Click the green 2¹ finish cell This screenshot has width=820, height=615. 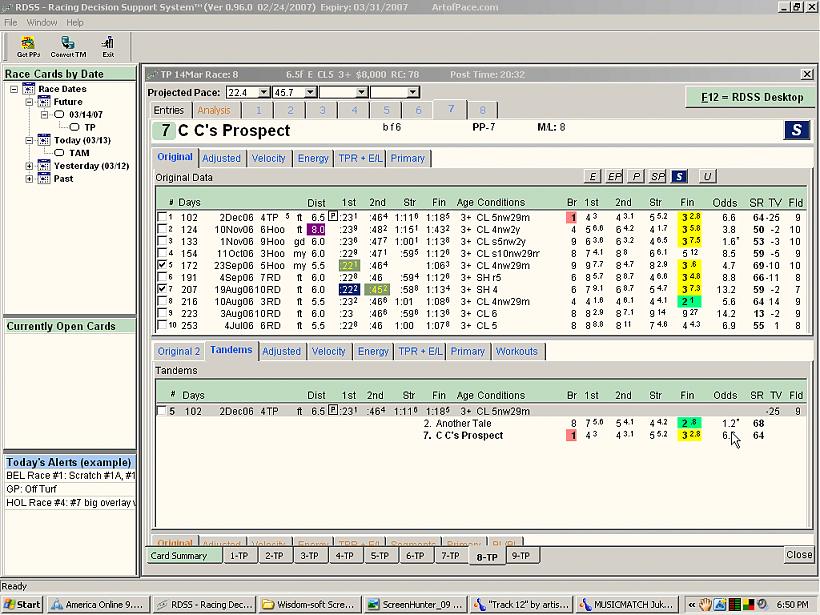click(x=688, y=301)
